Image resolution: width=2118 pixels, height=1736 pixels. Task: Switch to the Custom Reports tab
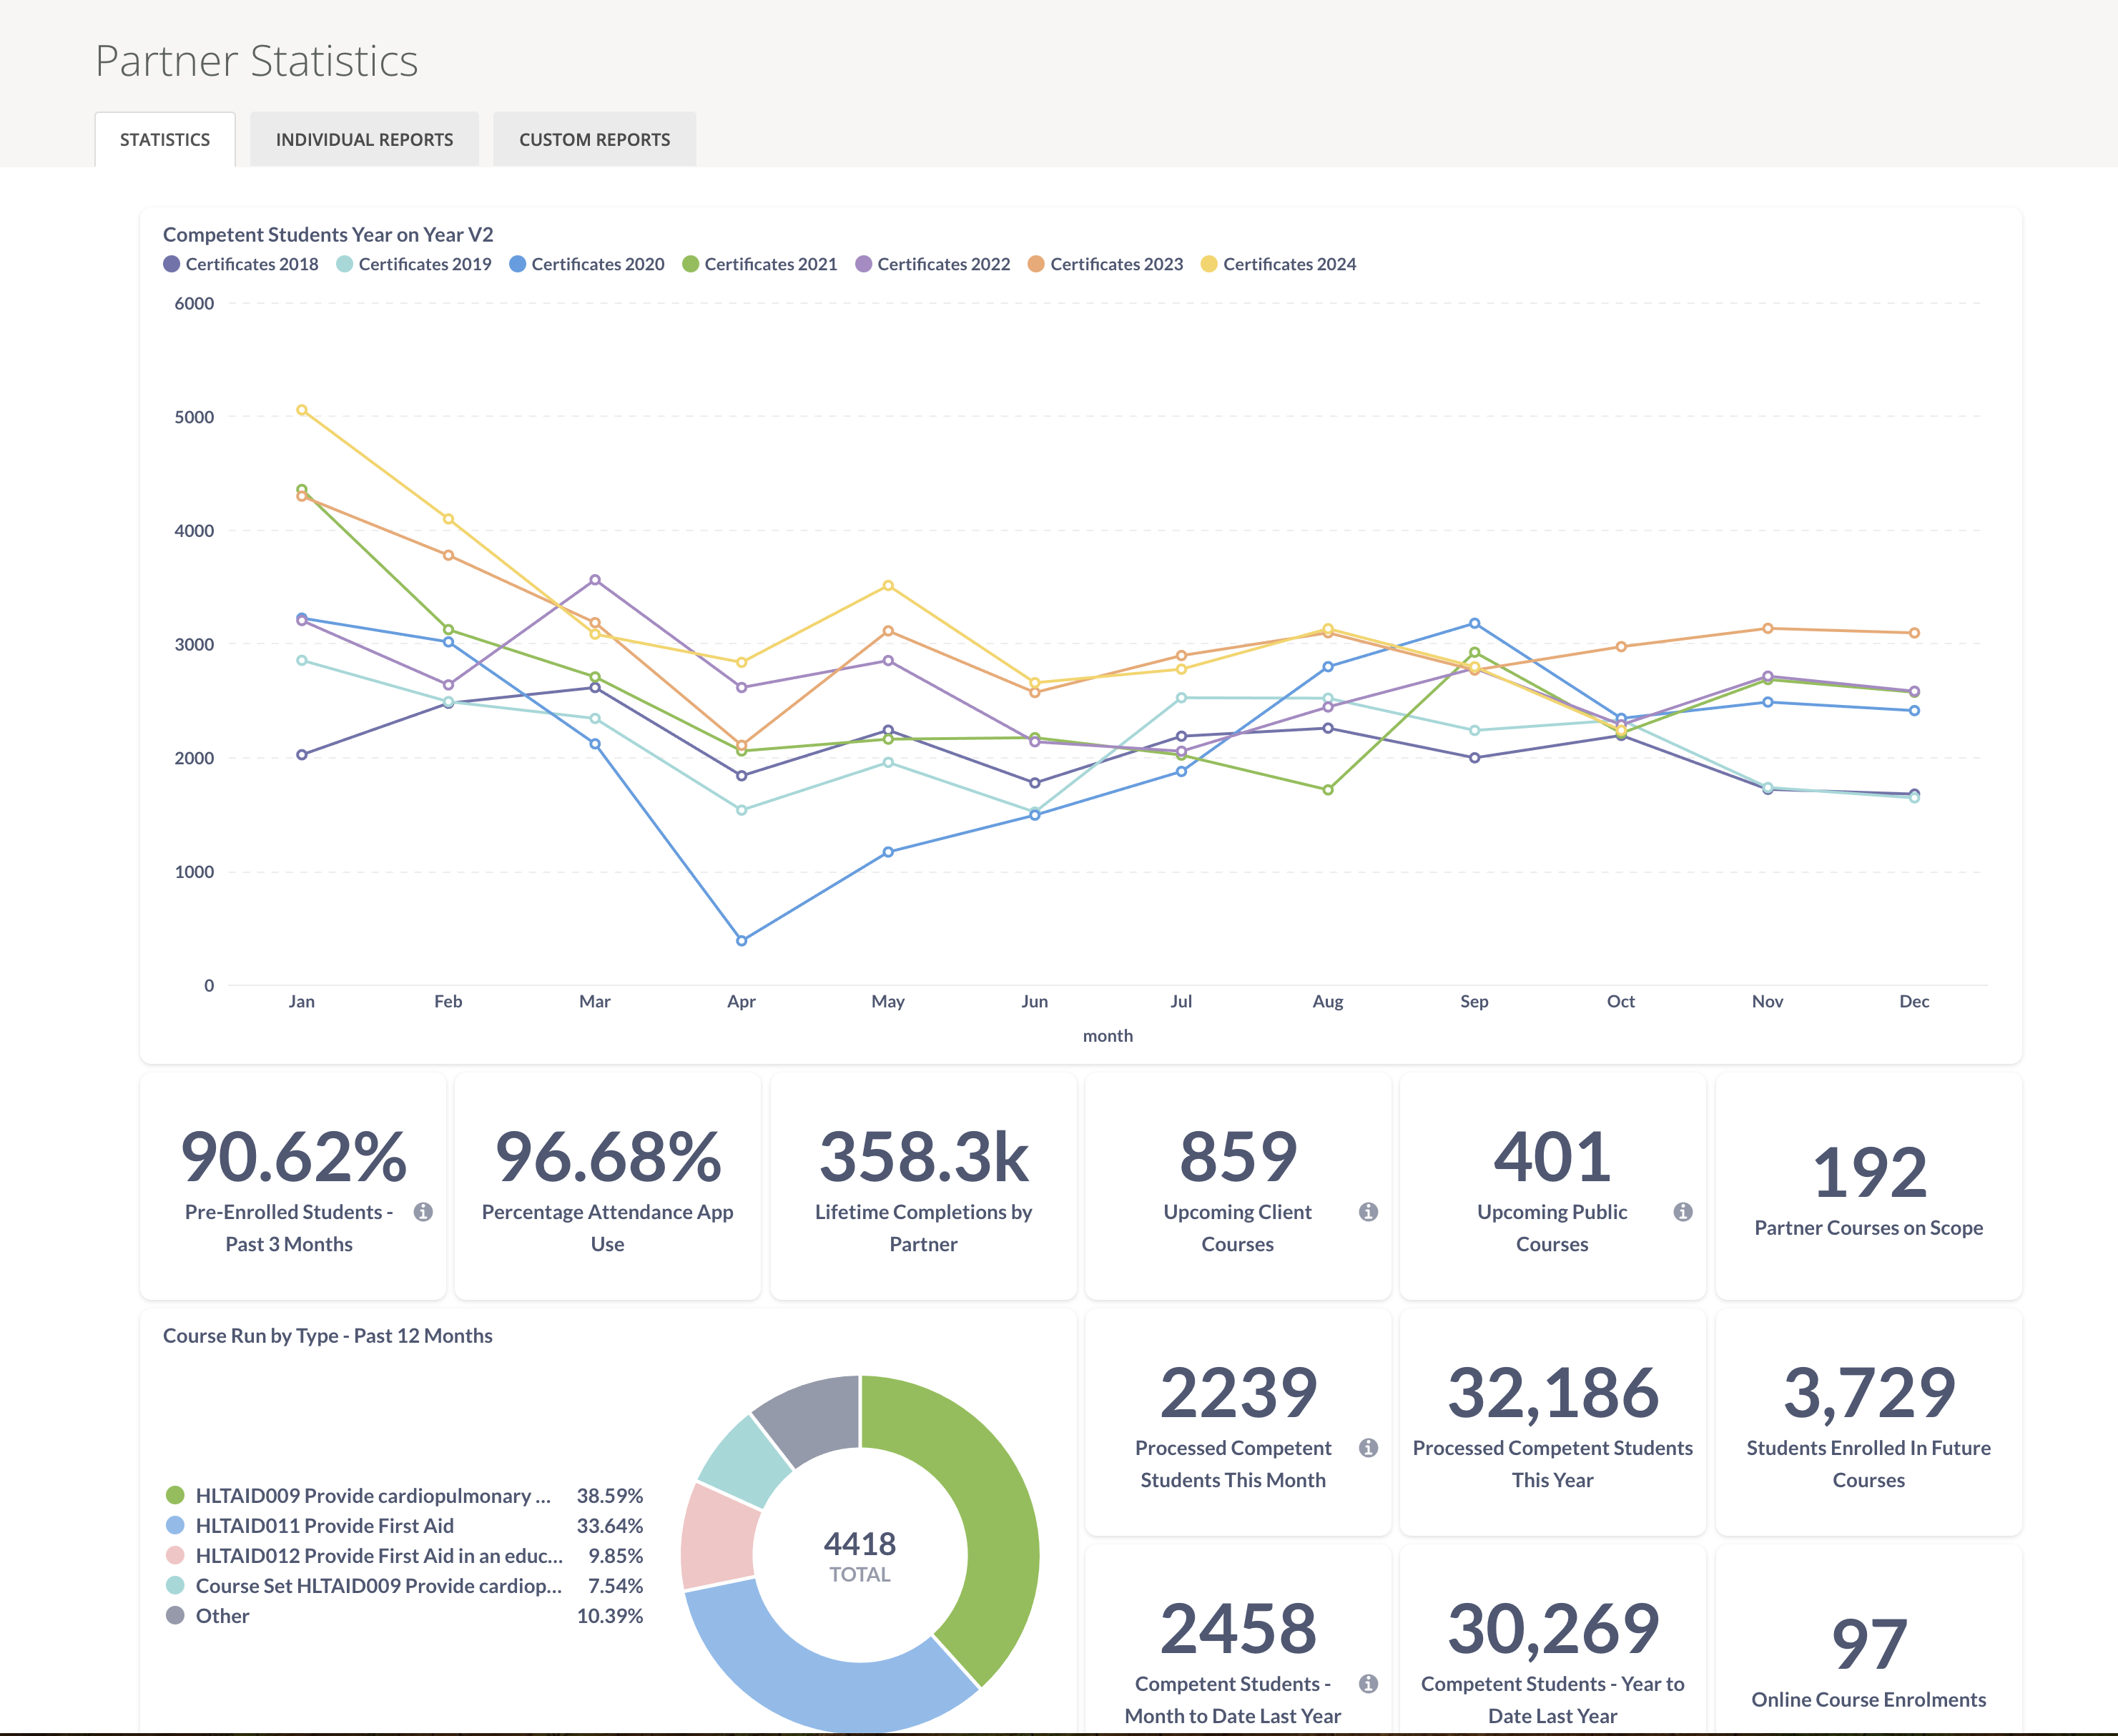594,139
